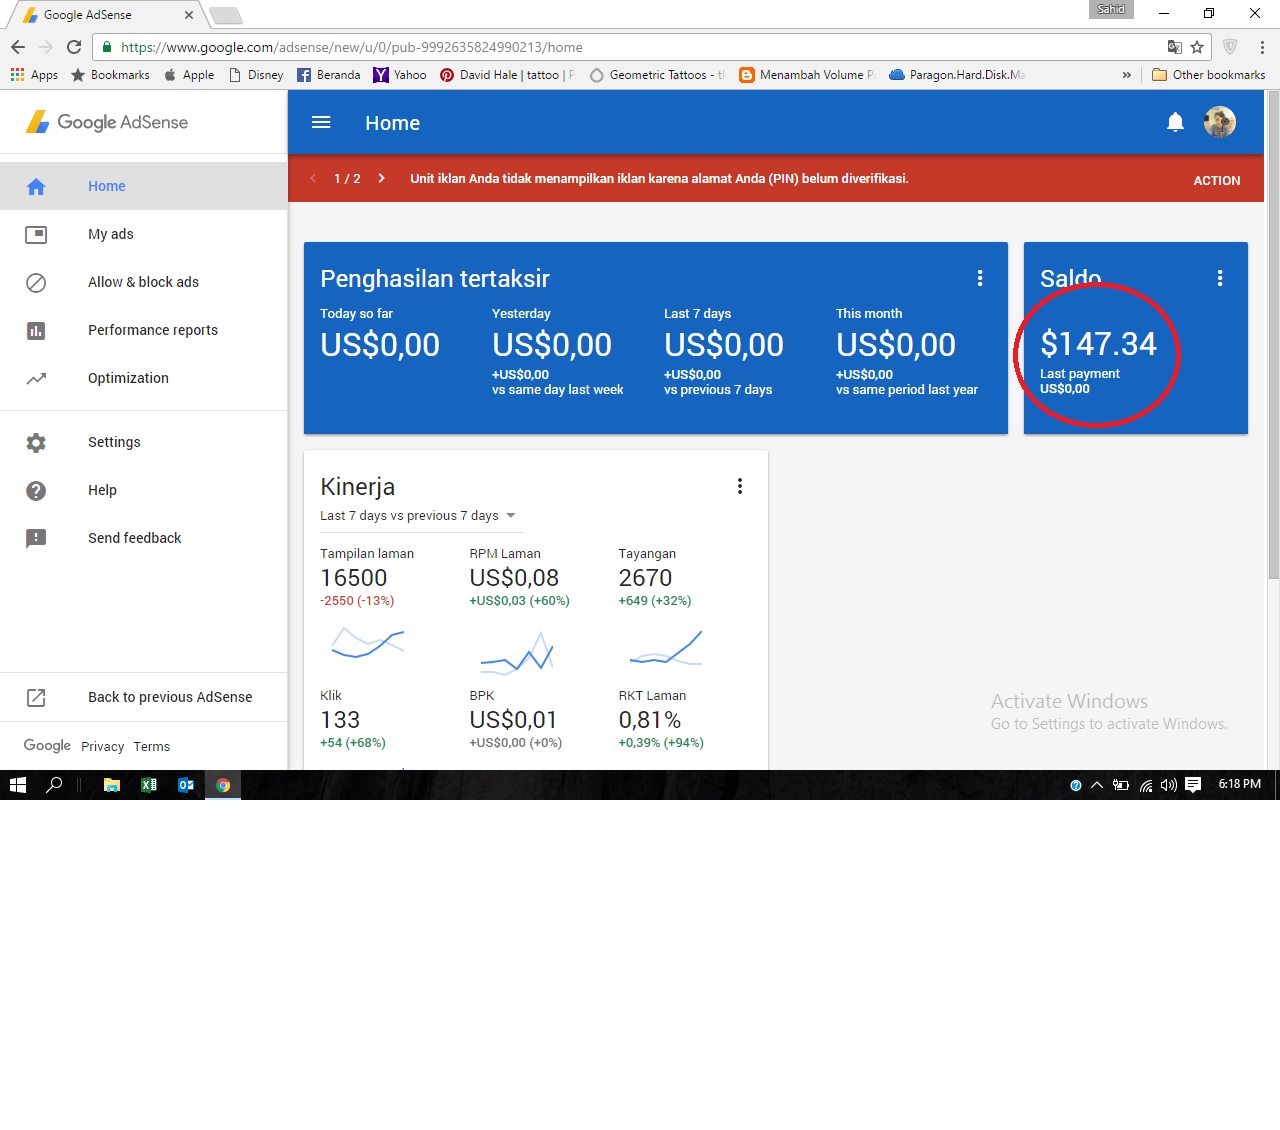1280x1130 pixels.
Task: Open the Apps bookmarks shortcut
Action: tap(34, 75)
